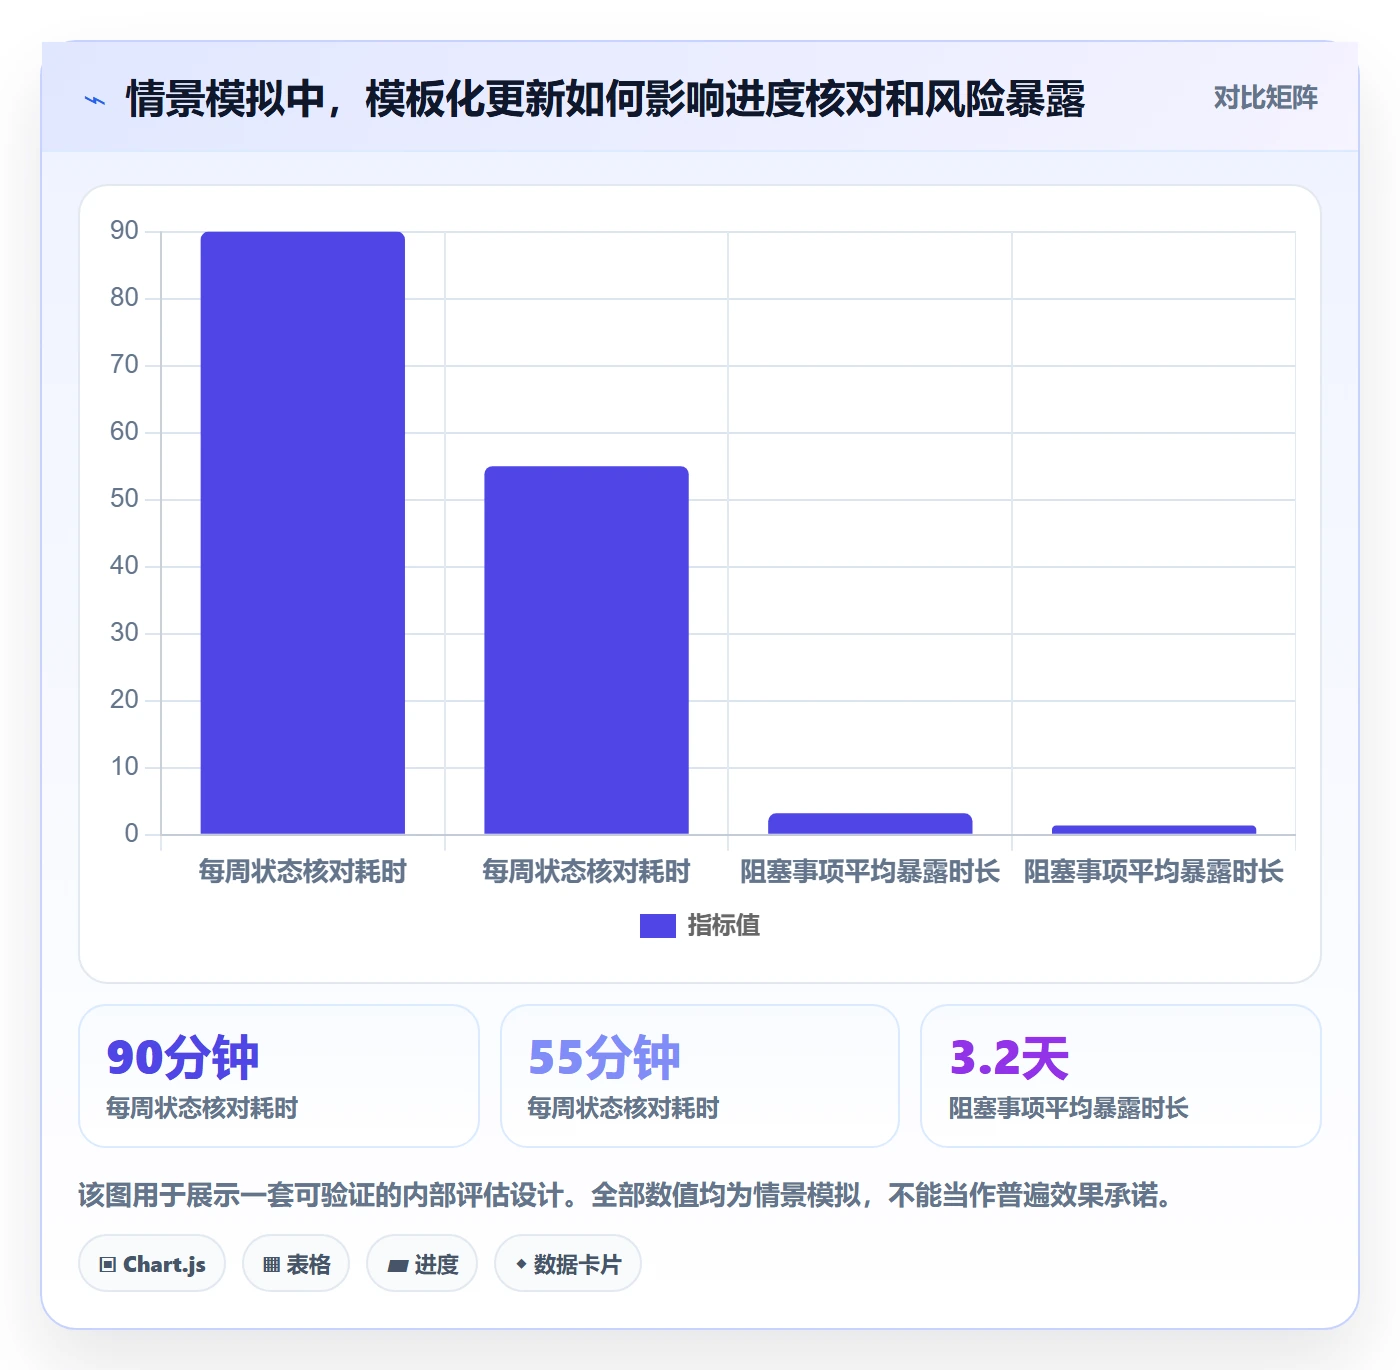The height and width of the screenshot is (1370, 1400).
Task: Click the y-axis label 0
Action: (131, 834)
